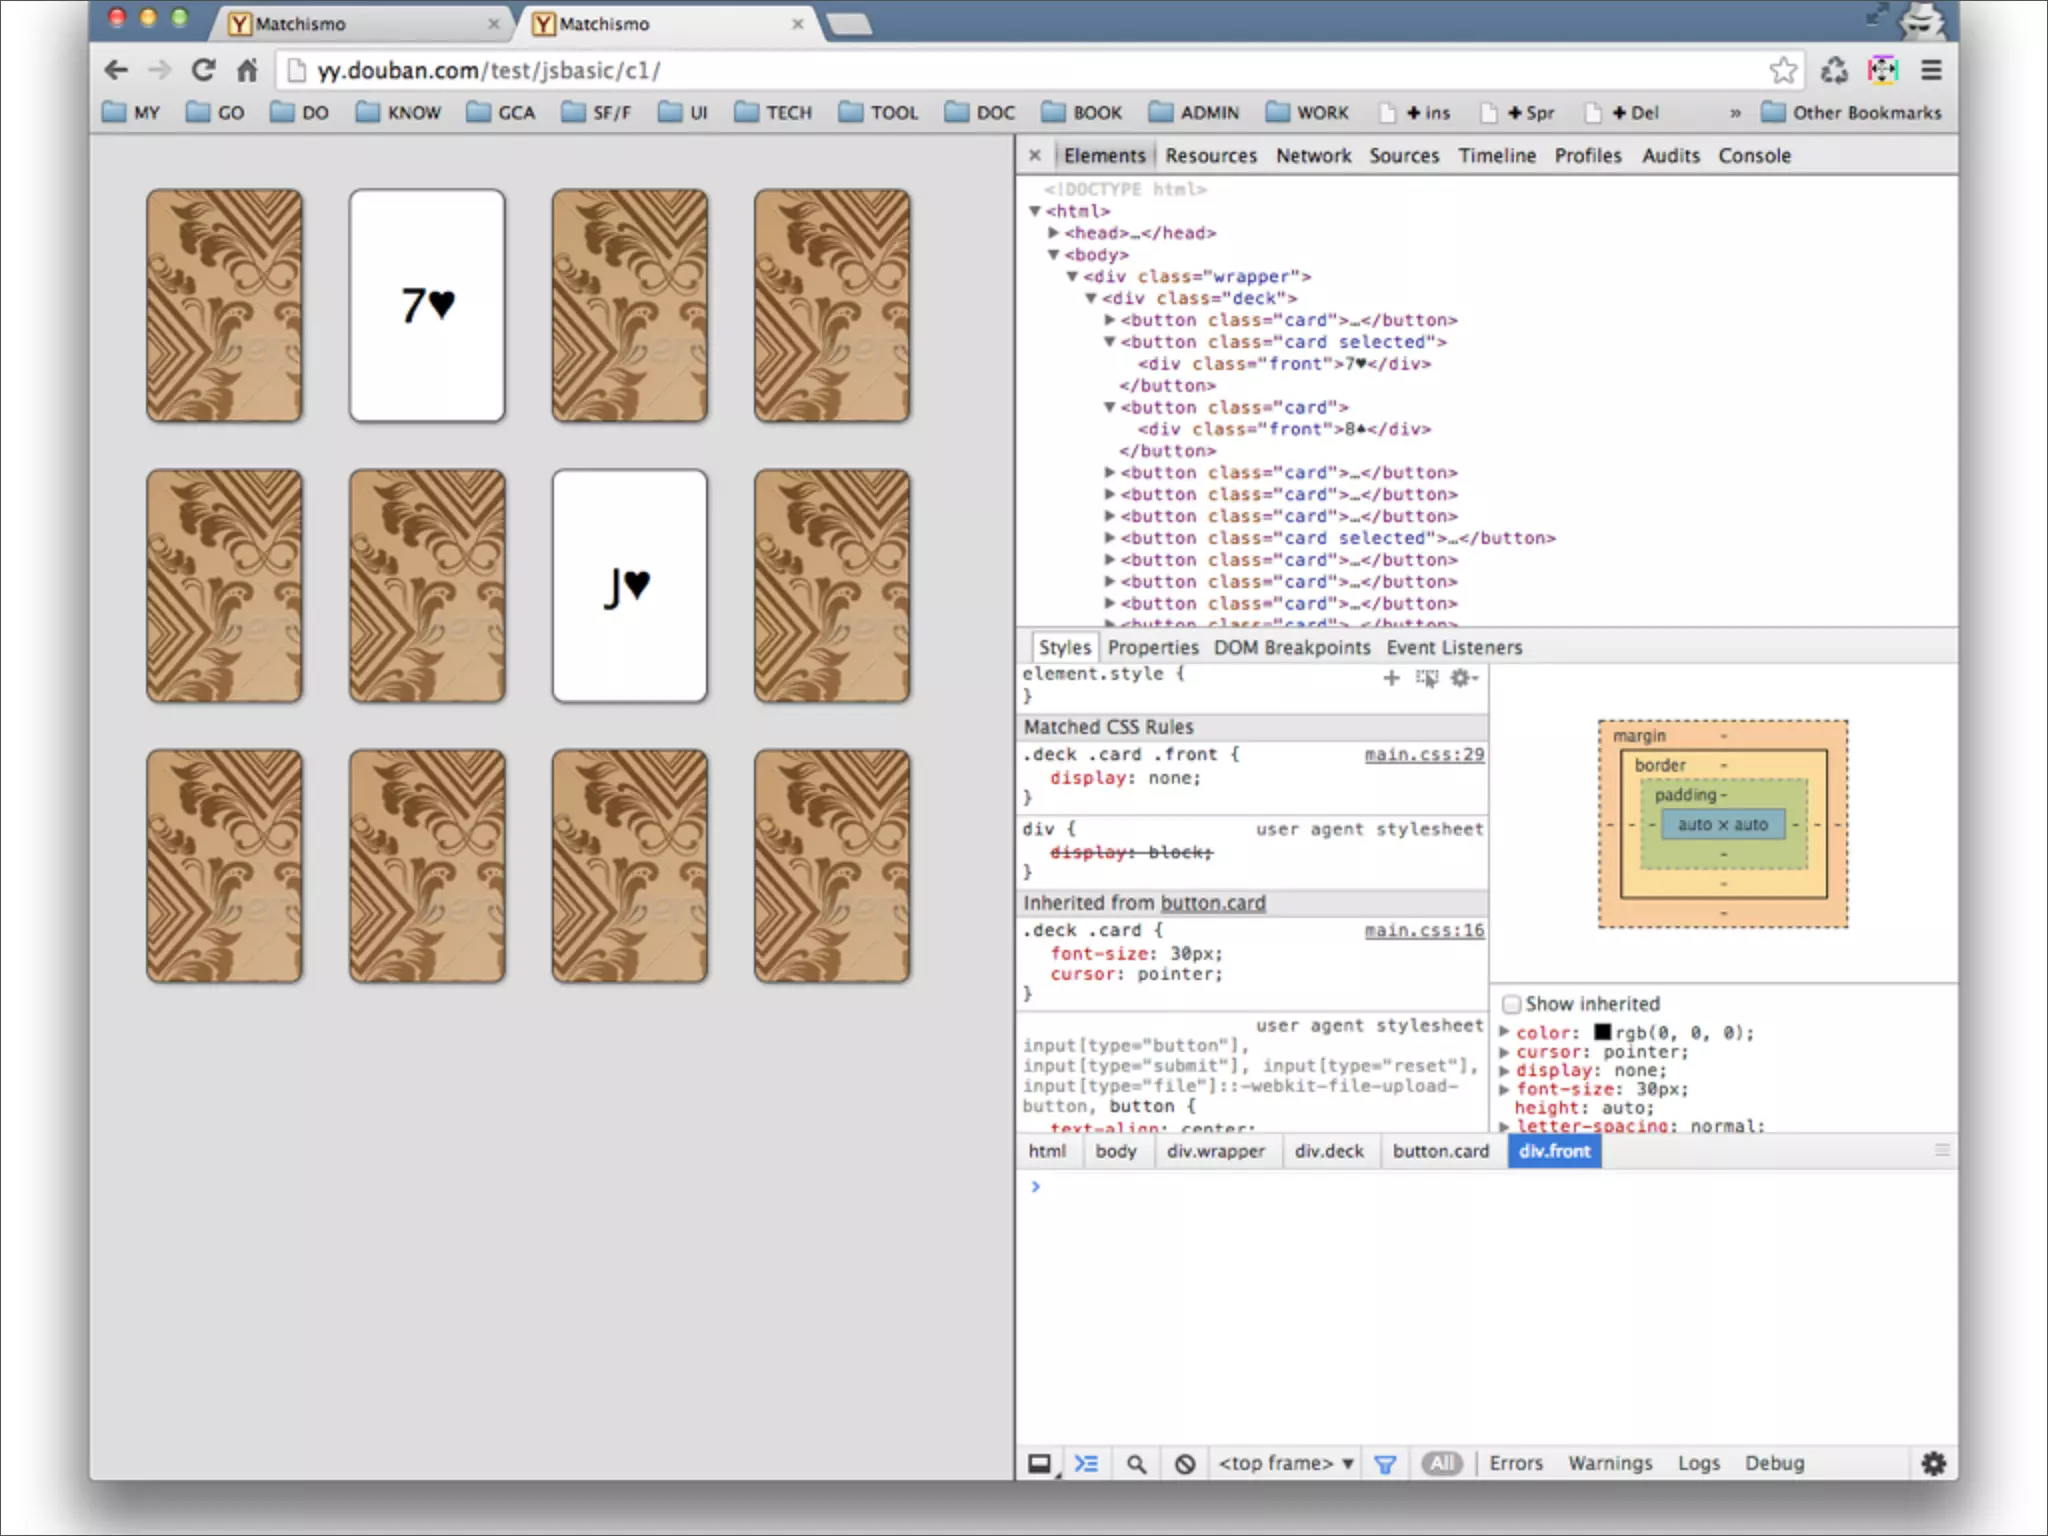This screenshot has height=1536, width=2048.
Task: Click the magnifier inspect icon in DevTools
Action: [x=1136, y=1464]
